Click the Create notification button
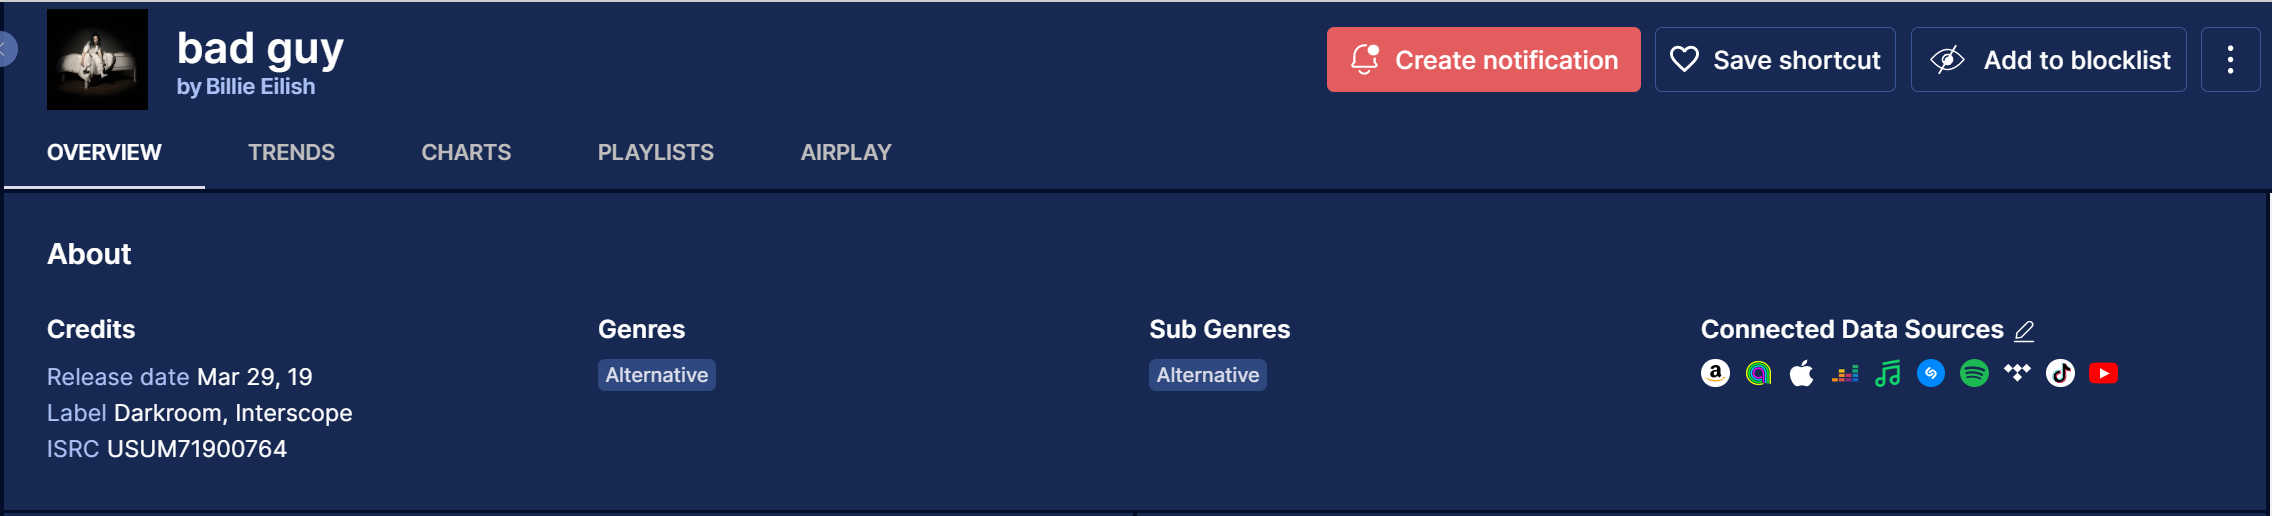 pyautogui.click(x=1483, y=60)
